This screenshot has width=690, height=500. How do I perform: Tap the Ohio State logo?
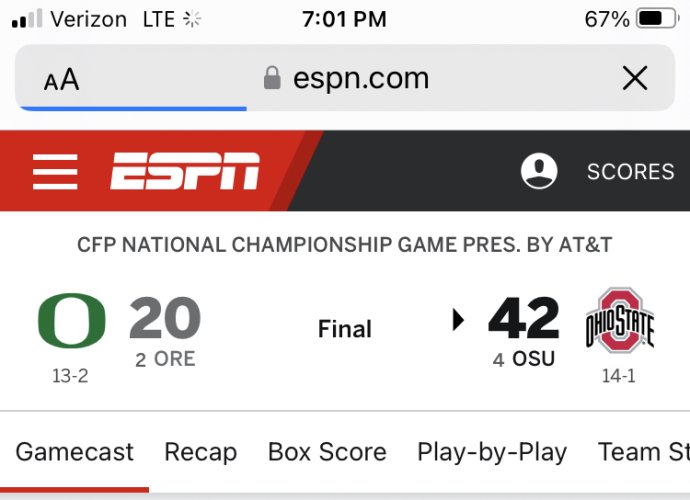[x=619, y=322]
